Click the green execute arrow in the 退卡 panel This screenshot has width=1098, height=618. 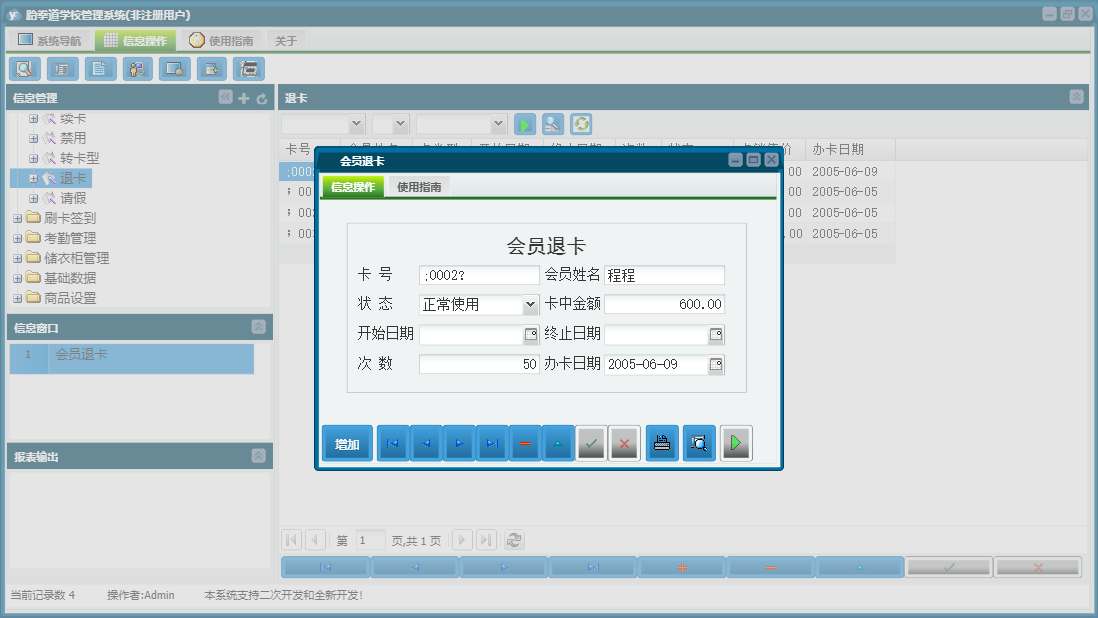pyautogui.click(x=524, y=124)
